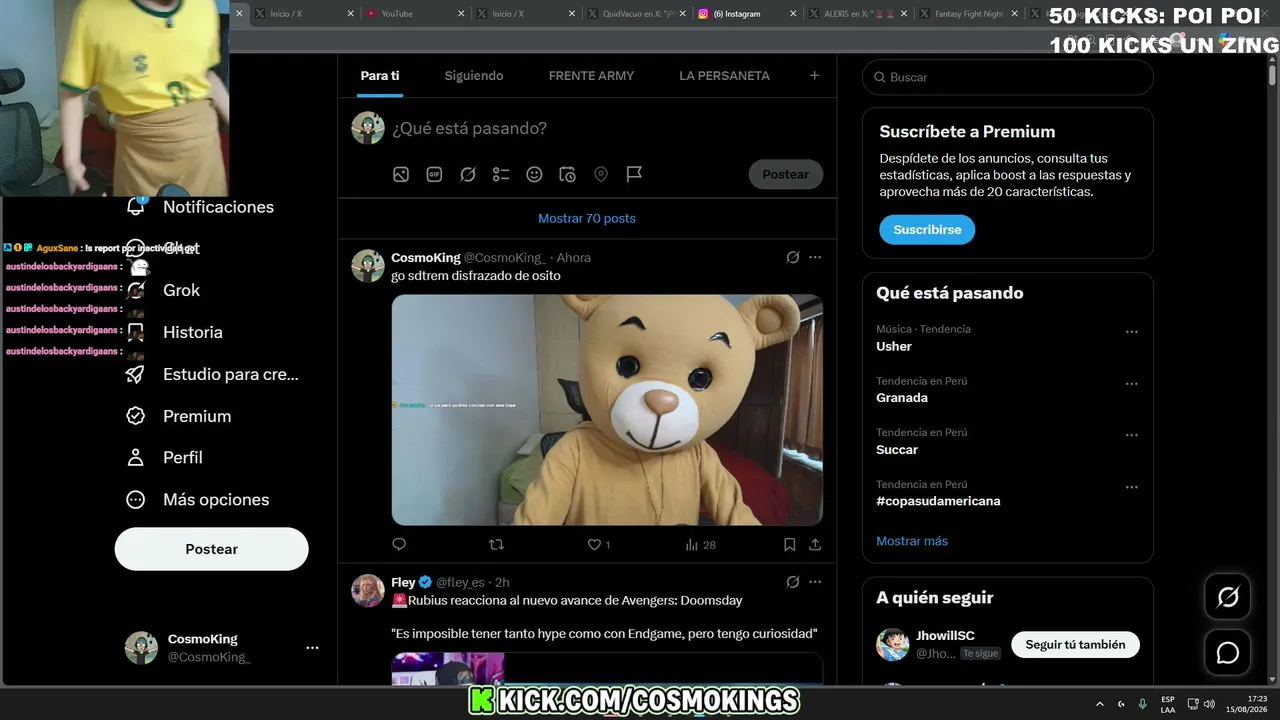Screen dimensions: 1280x720
Task: Open the Más opciones circle icon
Action: click(x=135, y=499)
